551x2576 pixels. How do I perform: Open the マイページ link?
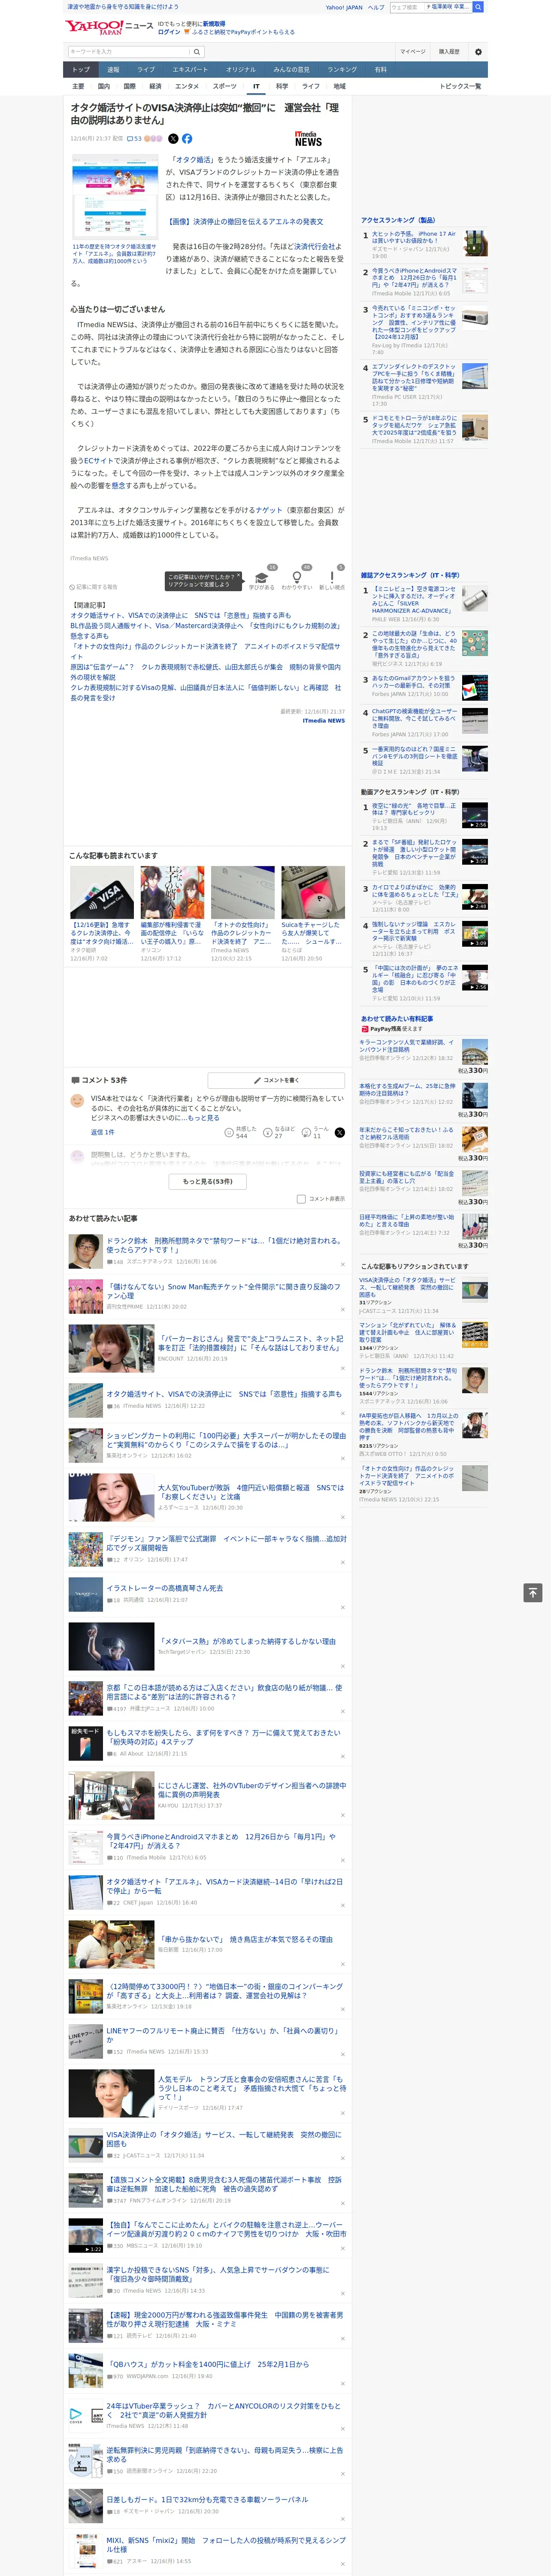click(412, 52)
